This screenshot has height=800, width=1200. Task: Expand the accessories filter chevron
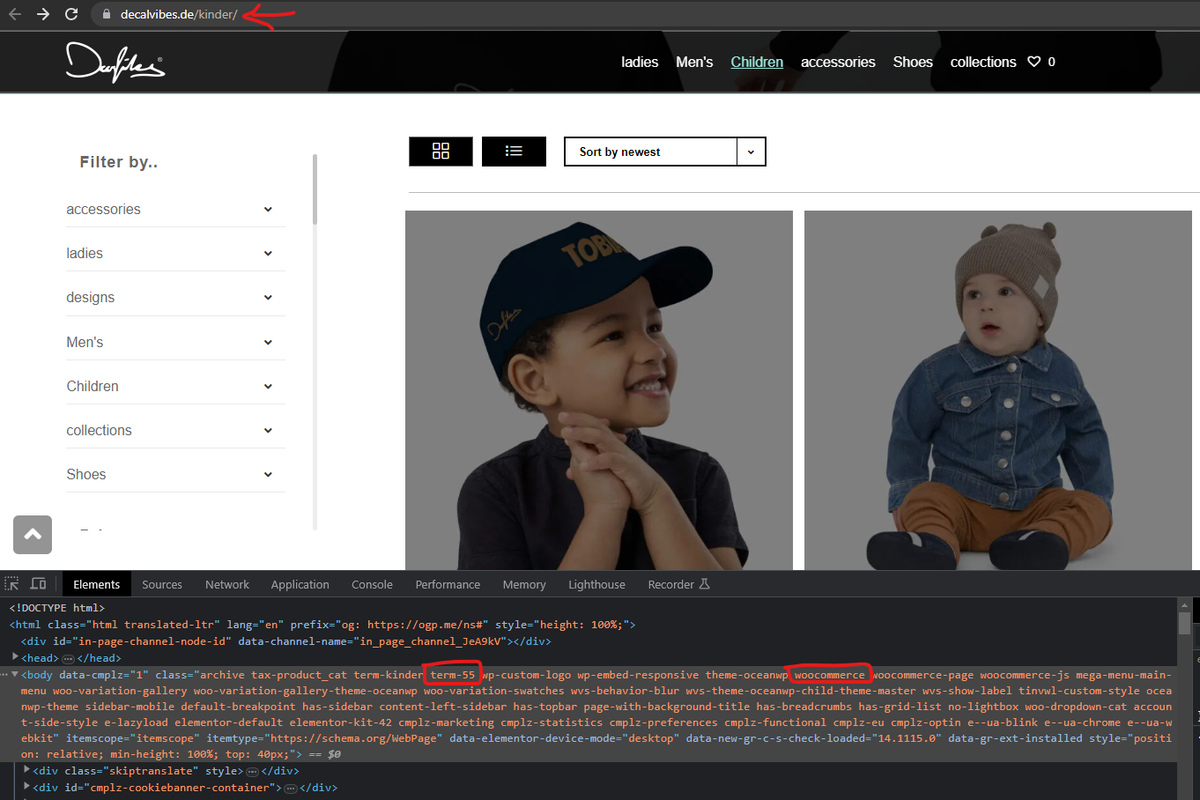tap(268, 209)
